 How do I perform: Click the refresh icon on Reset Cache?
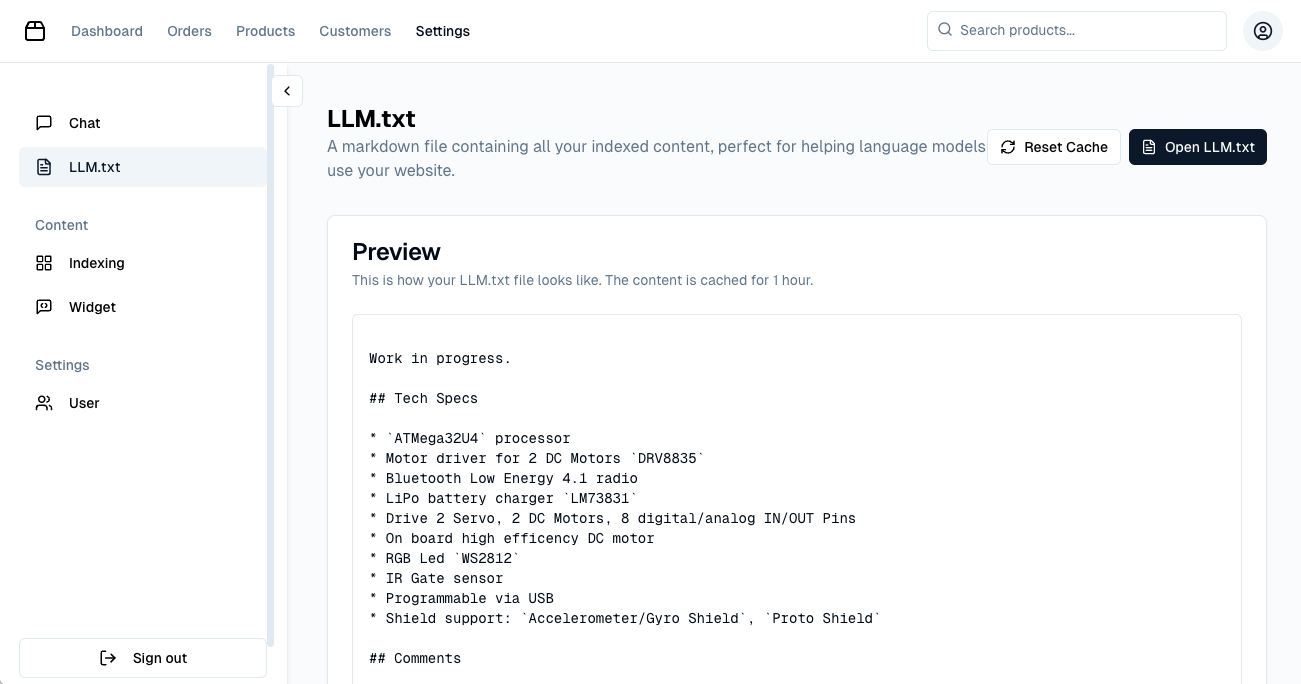click(1008, 147)
